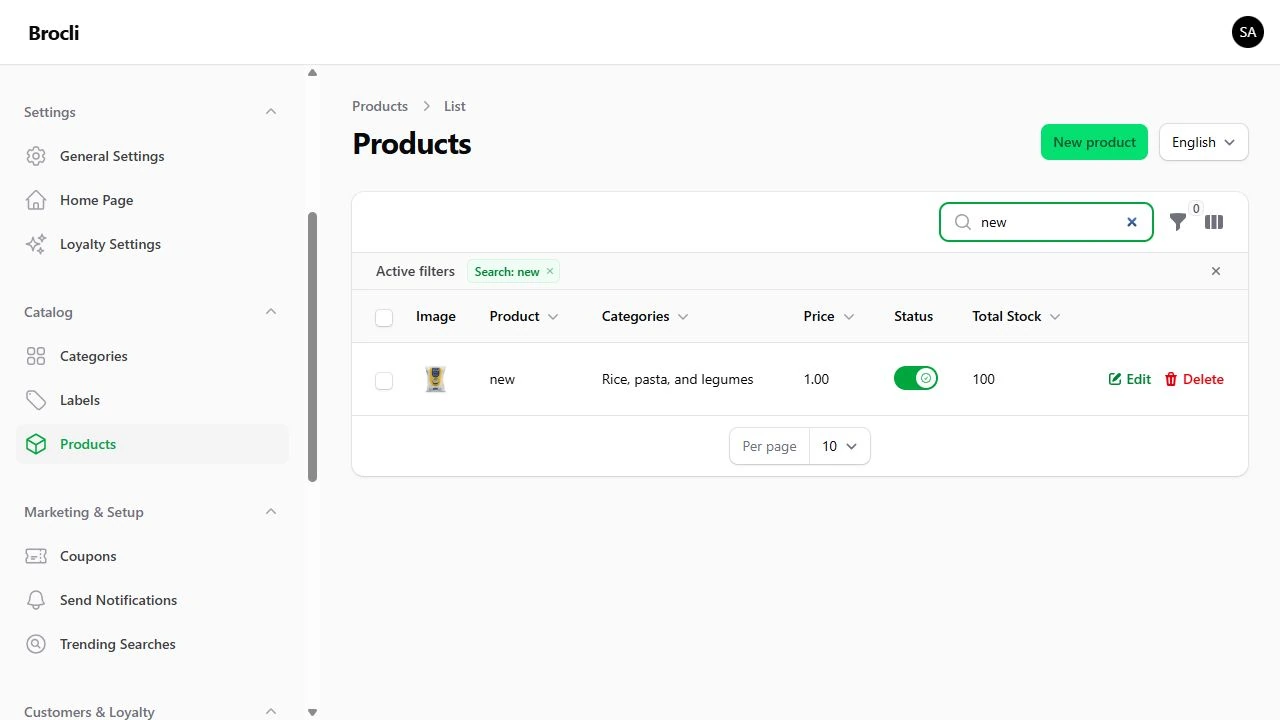Check the select-all checkbox in table header
This screenshot has width=1280, height=720.
(384, 317)
